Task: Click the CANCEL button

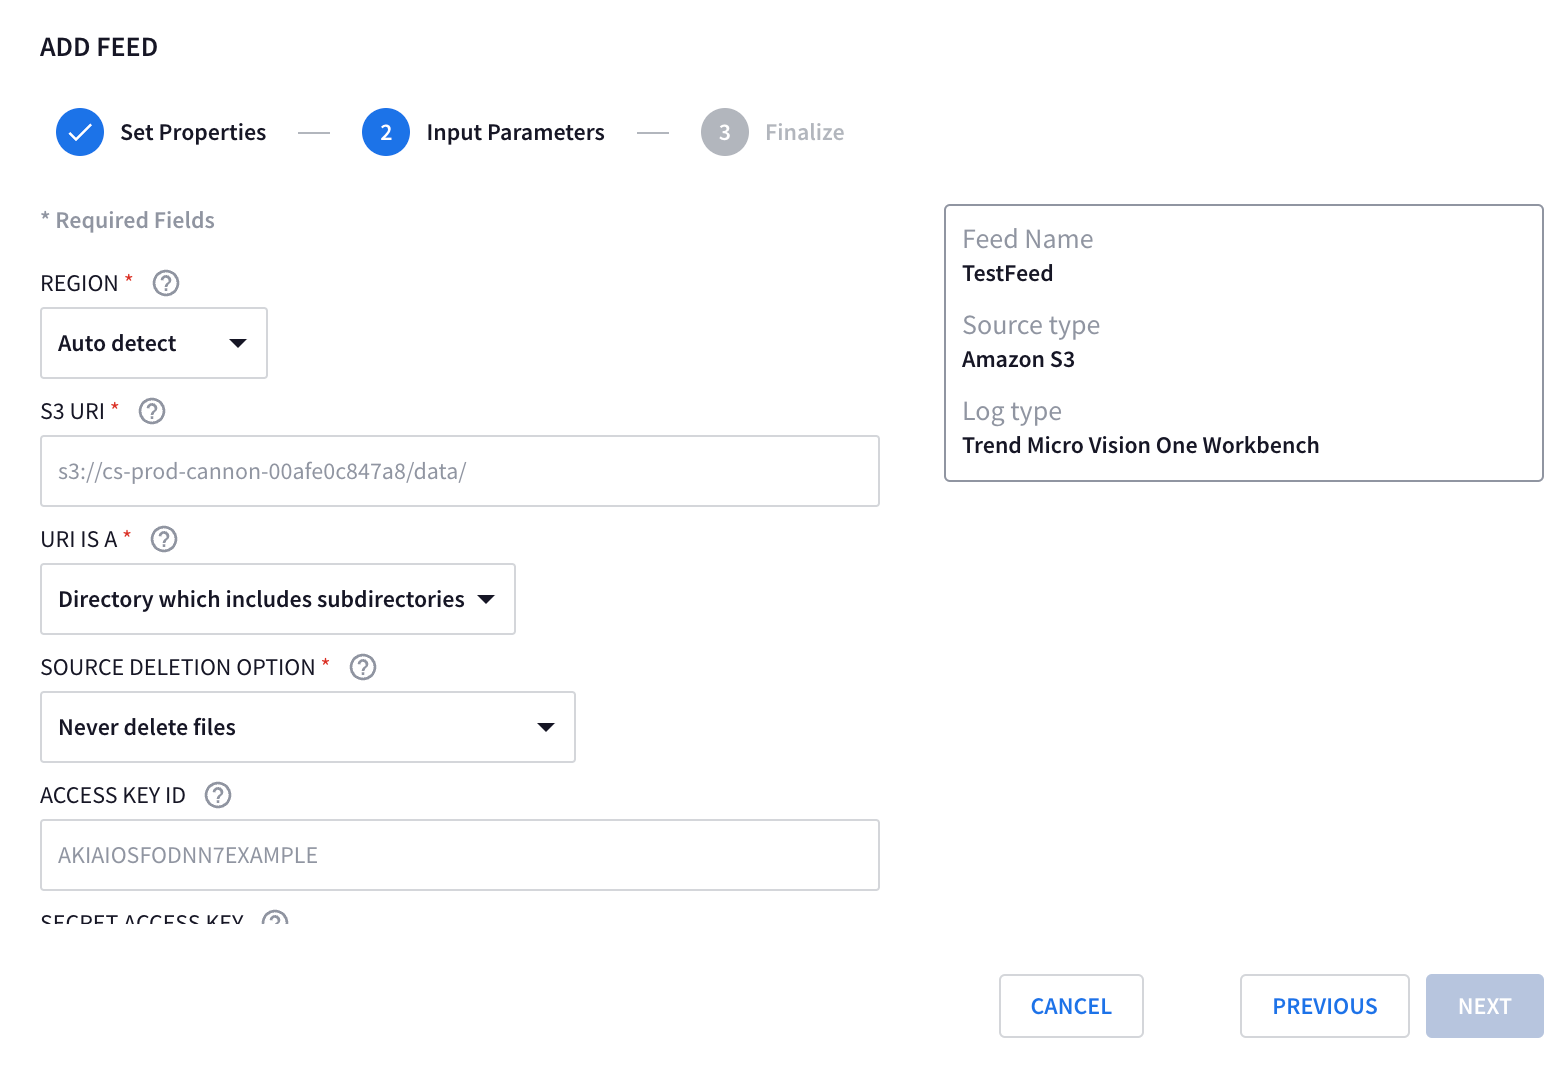Action: click(x=1071, y=1006)
